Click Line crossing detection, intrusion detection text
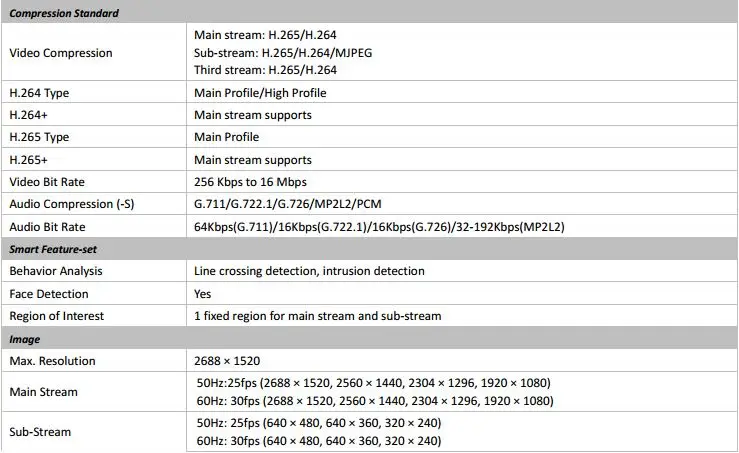Image resolution: width=739 pixels, height=453 pixels. [309, 271]
